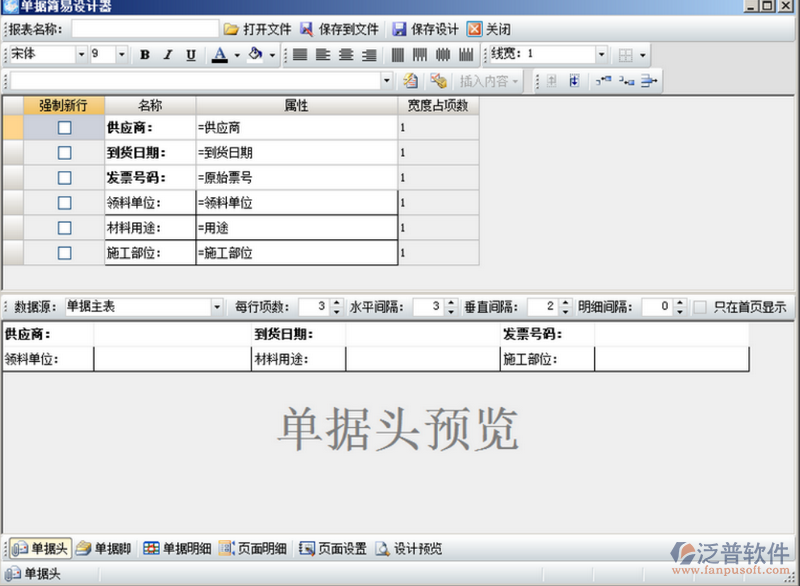Click the formula edit icon beside the combo box

[410, 81]
